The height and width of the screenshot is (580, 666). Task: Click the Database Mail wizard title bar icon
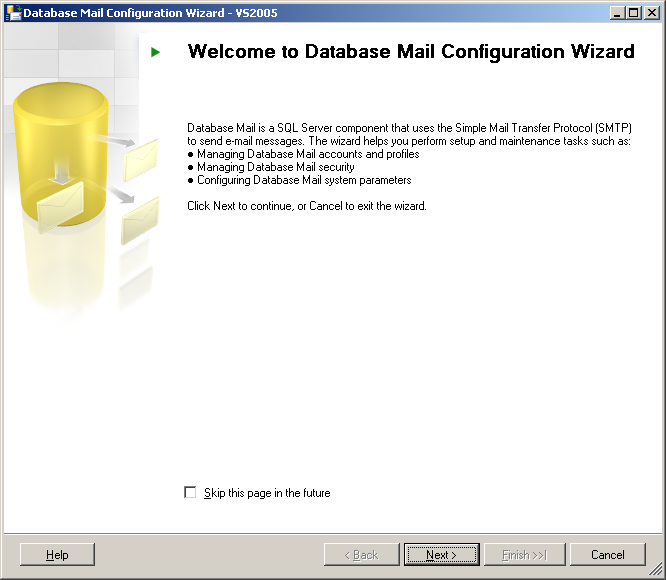pyautogui.click(x=13, y=13)
